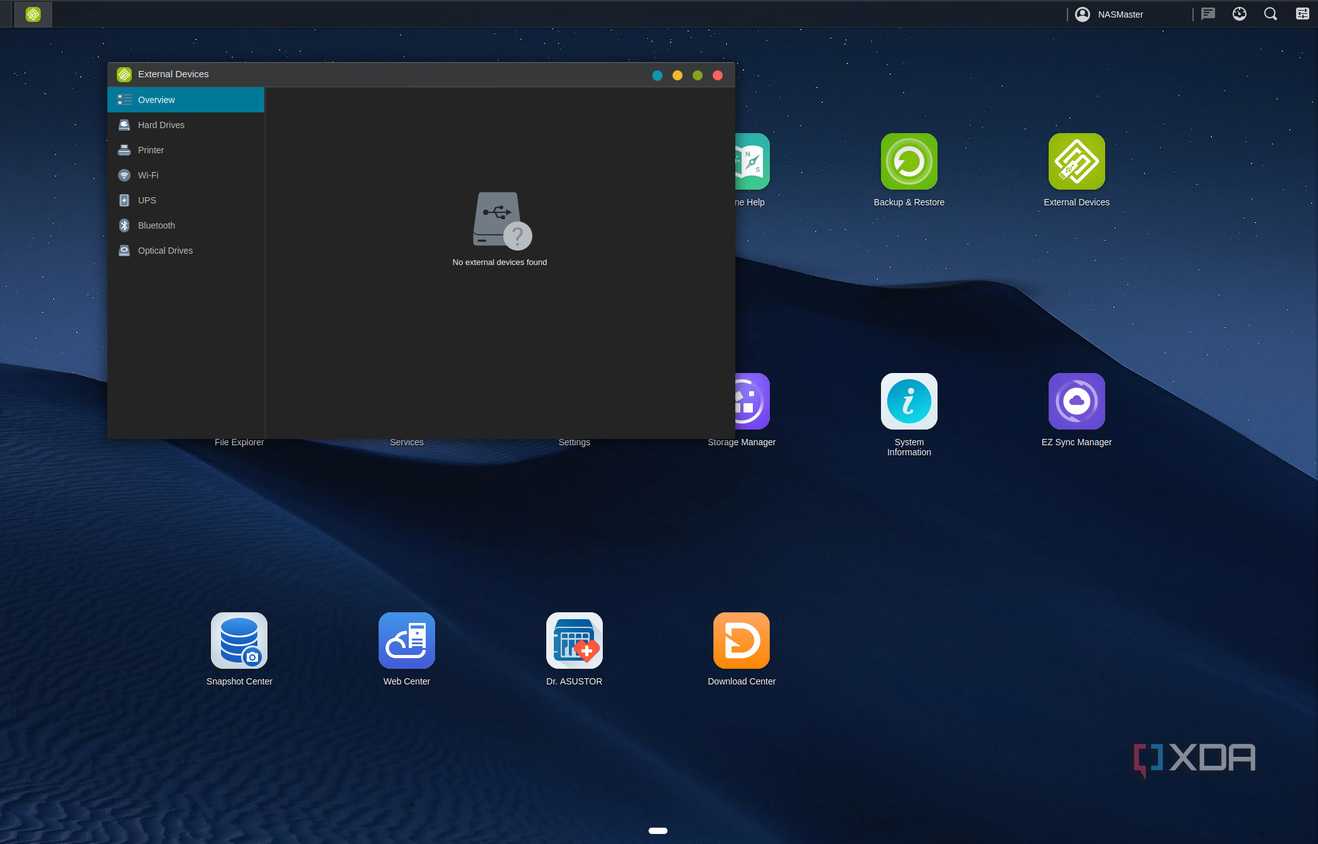The image size is (1318, 844).
Task: Open EZ Sync Manager
Action: [1076, 401]
